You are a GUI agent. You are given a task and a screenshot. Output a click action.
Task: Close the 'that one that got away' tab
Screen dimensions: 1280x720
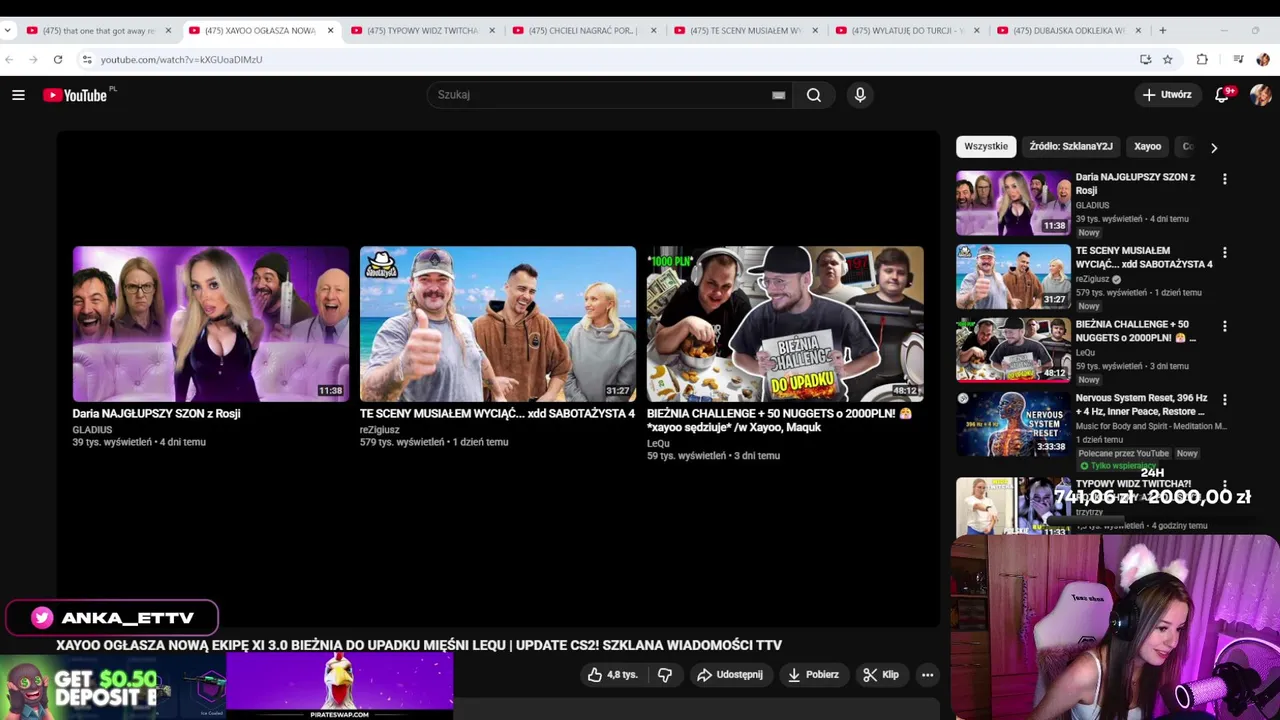[x=168, y=30]
